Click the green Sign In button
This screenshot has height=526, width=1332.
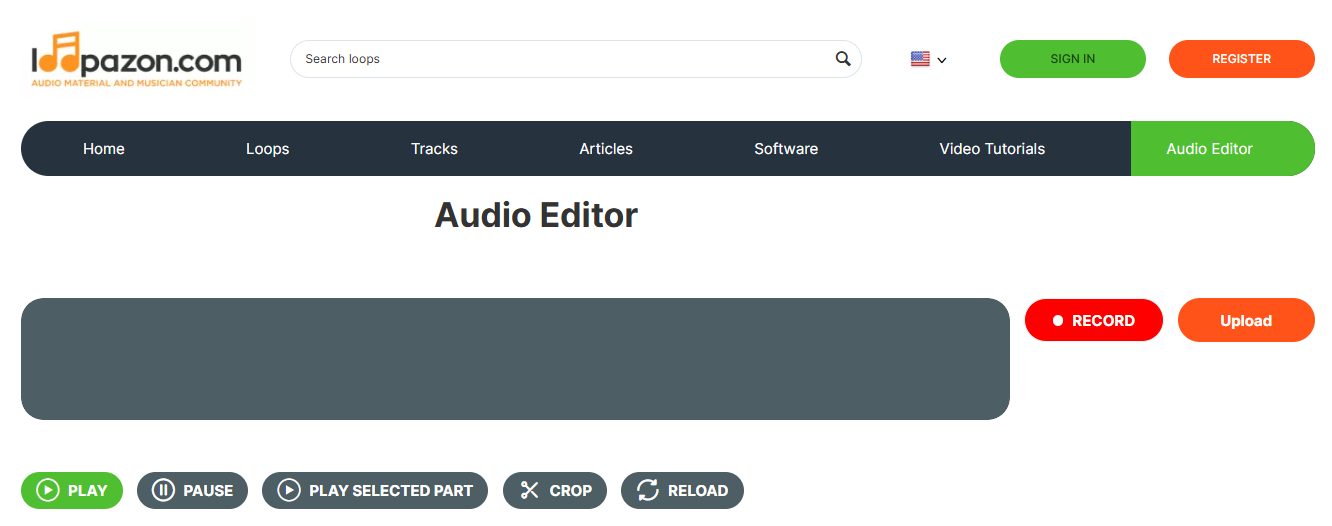click(1073, 59)
